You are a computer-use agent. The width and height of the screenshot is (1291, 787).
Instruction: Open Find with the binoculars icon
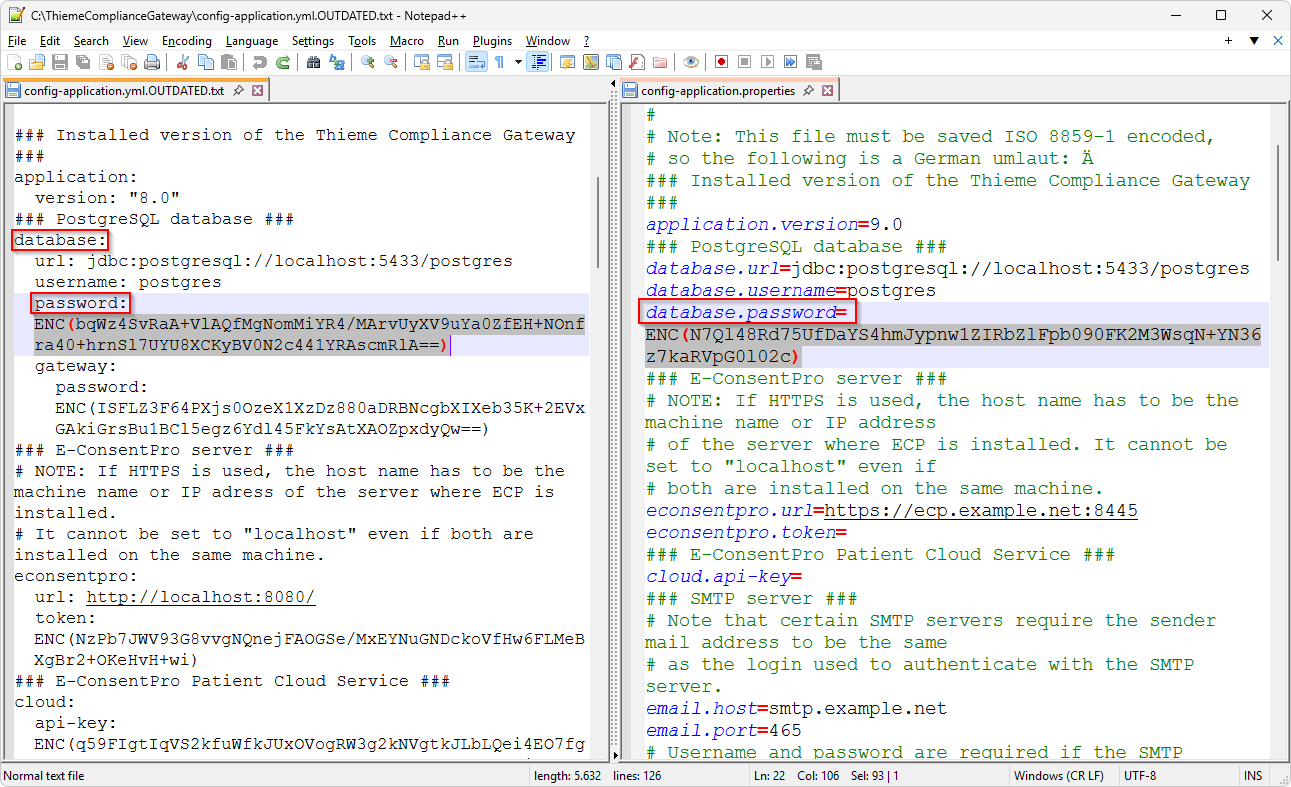tap(313, 62)
